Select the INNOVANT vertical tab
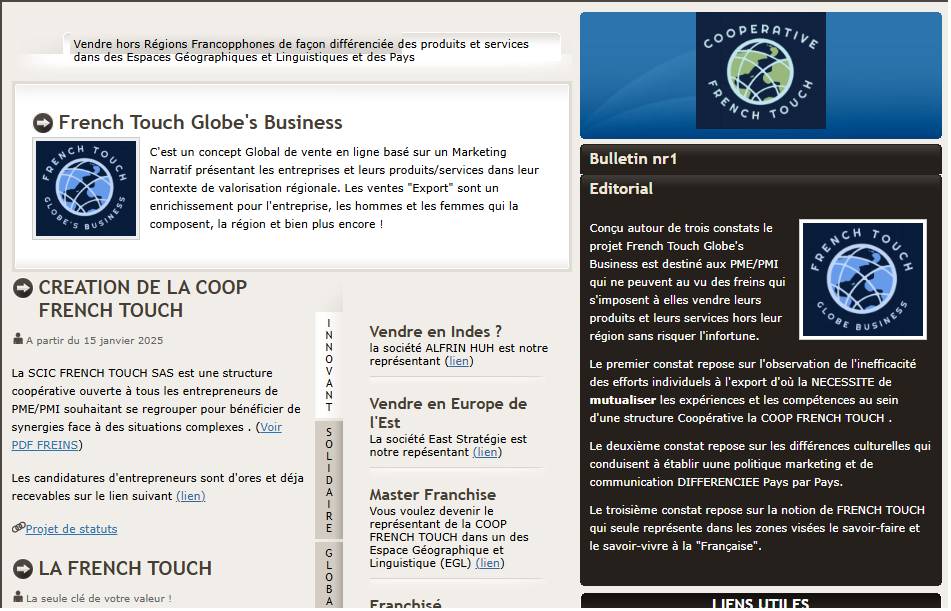The image size is (951, 611). pyautogui.click(x=329, y=365)
